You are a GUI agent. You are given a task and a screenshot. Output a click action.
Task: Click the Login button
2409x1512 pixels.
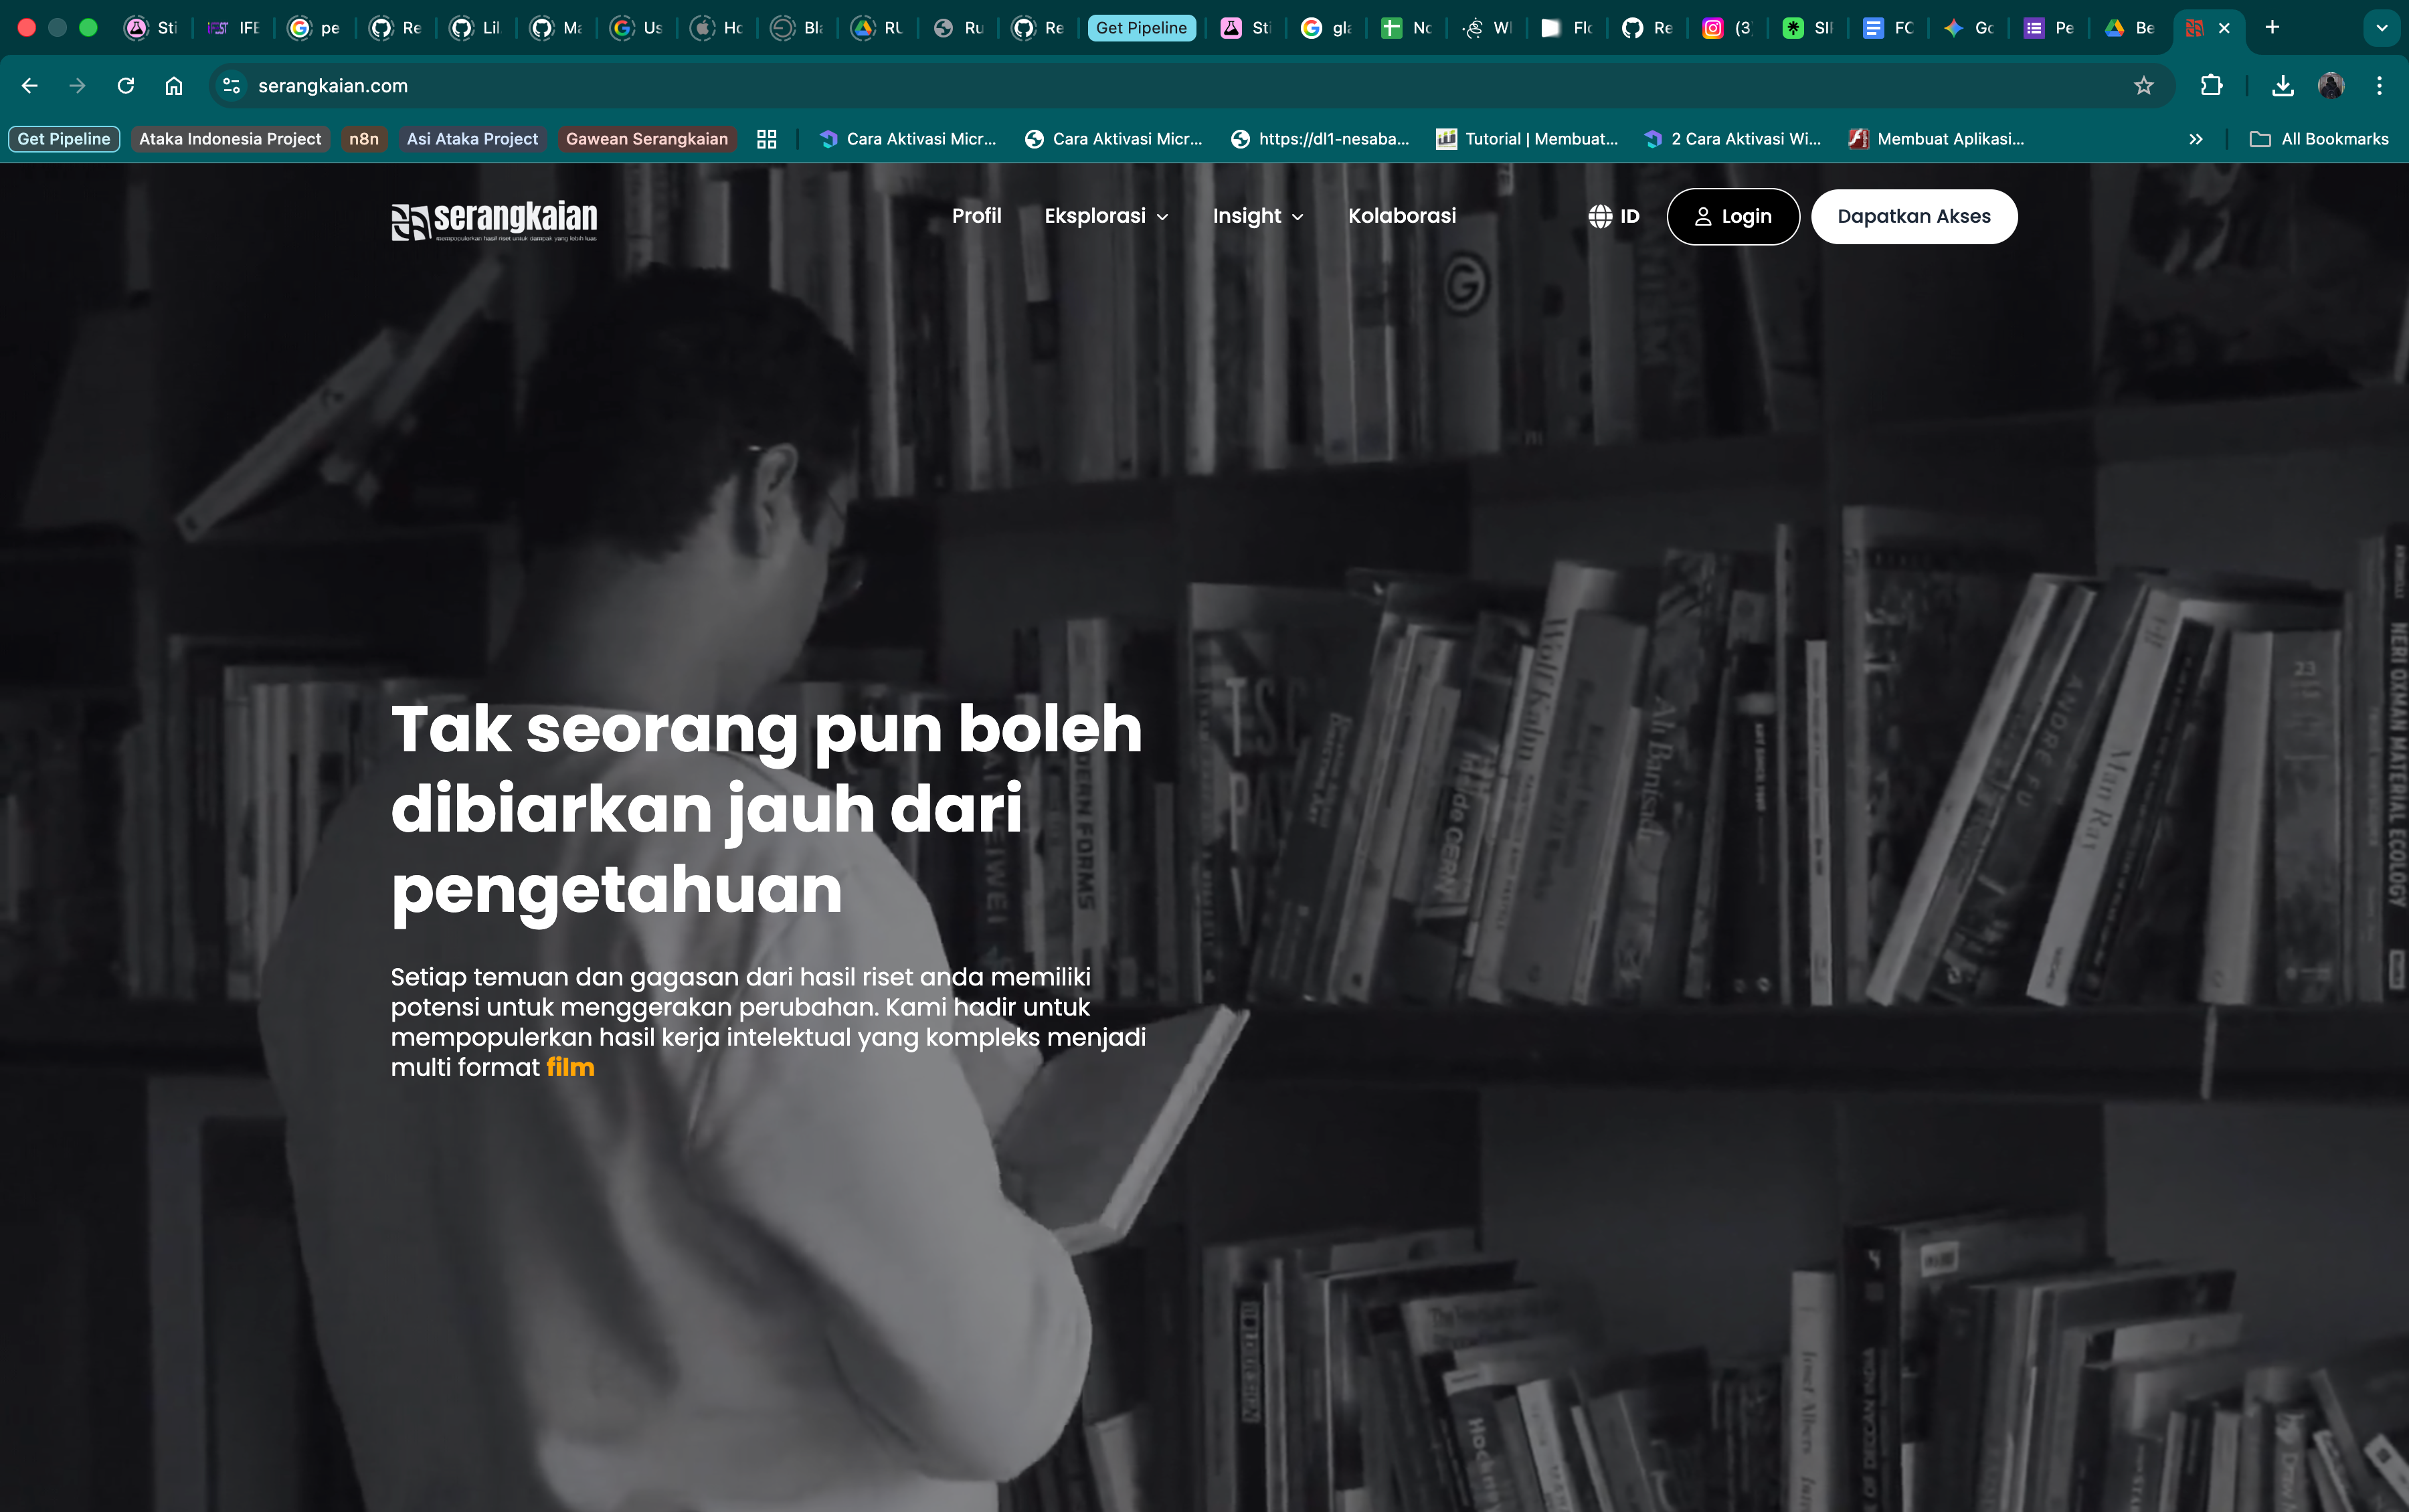tap(1733, 216)
